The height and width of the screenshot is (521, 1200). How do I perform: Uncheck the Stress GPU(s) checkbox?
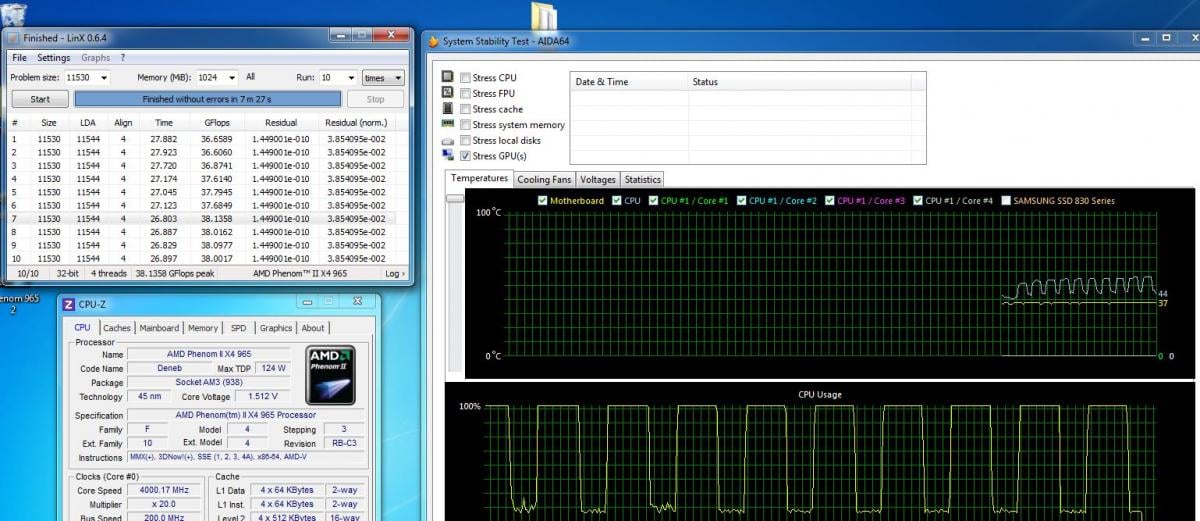click(x=465, y=156)
